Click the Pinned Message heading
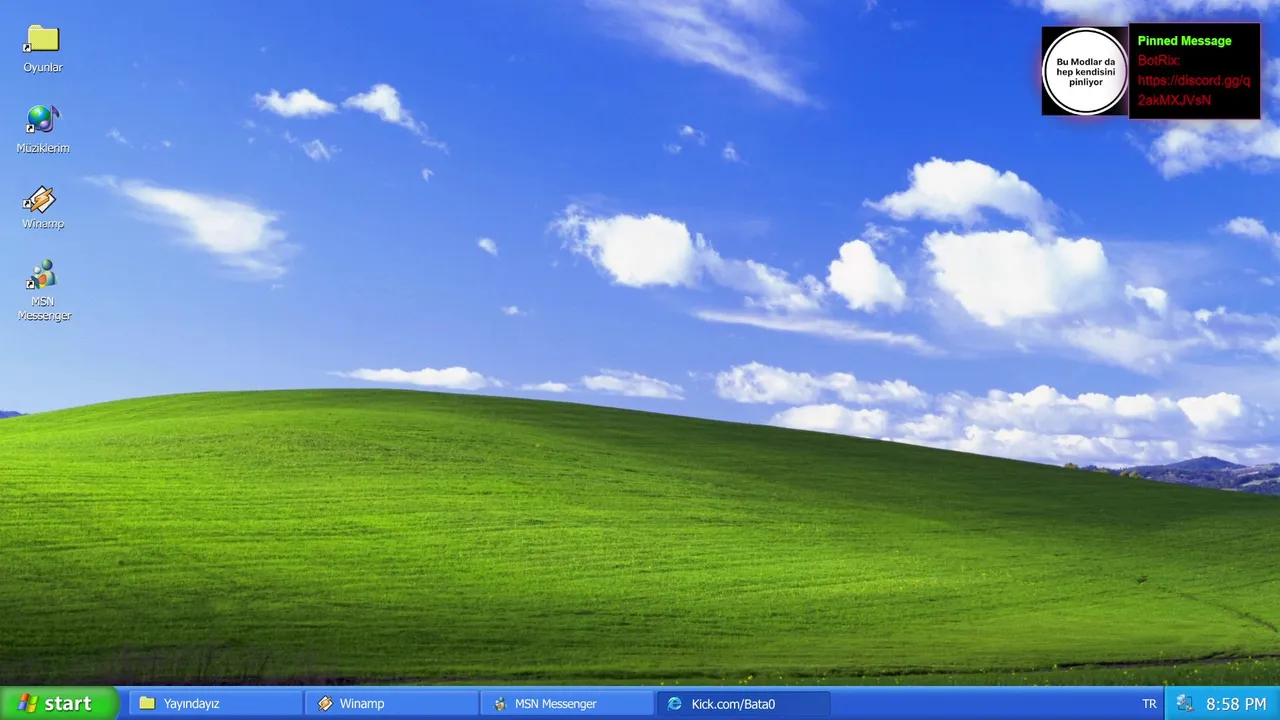 (1184, 41)
